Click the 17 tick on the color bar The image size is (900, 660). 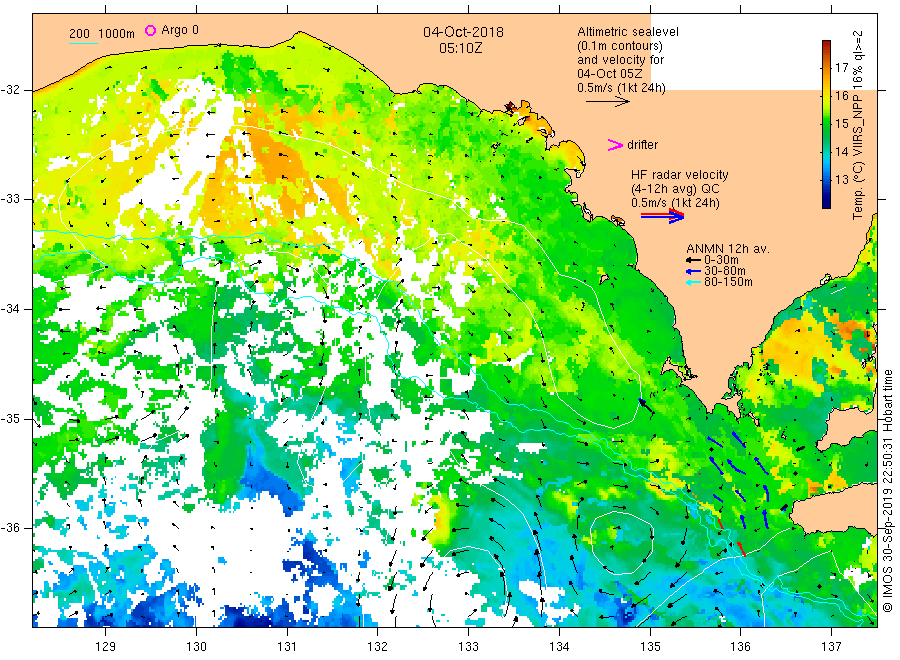tap(841, 68)
